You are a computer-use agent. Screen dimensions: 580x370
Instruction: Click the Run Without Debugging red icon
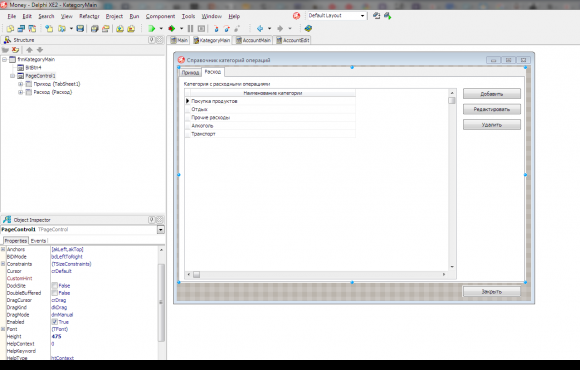click(x=172, y=28)
